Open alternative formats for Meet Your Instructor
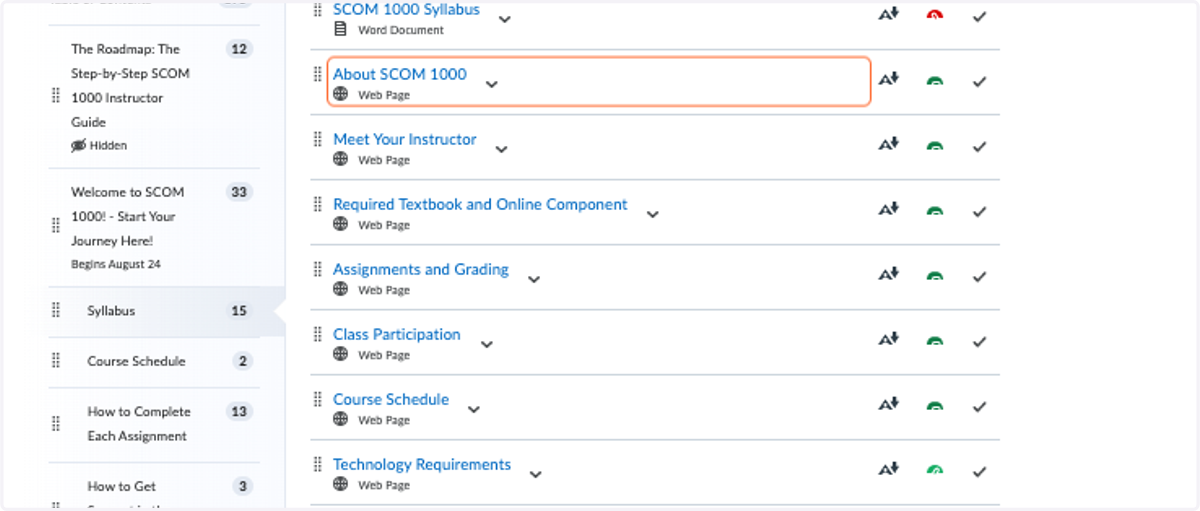 point(889,144)
